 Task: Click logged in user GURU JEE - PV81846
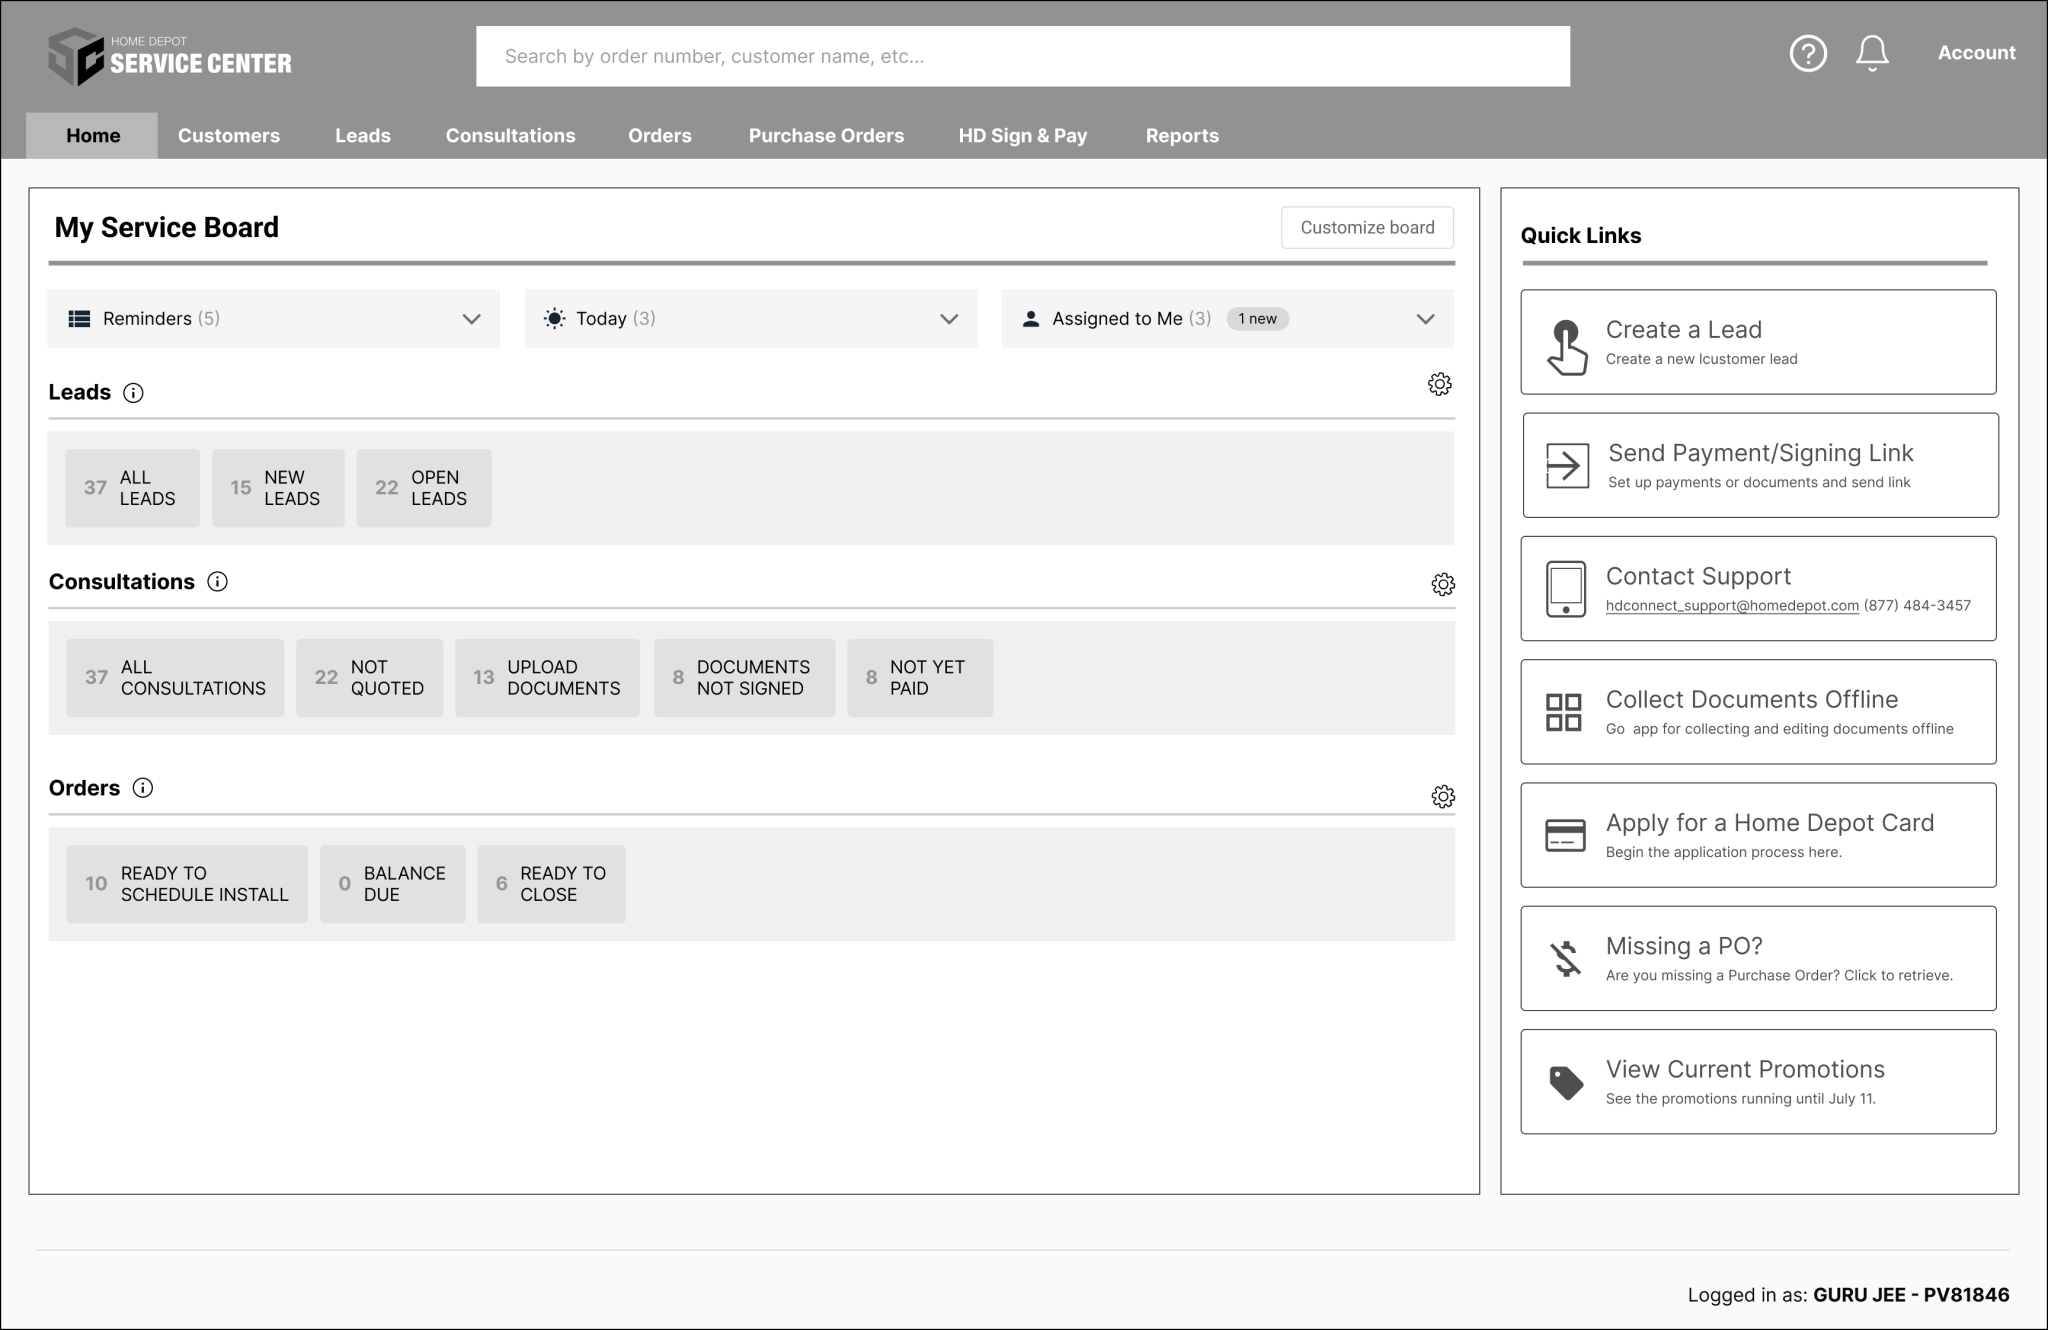click(1911, 1295)
